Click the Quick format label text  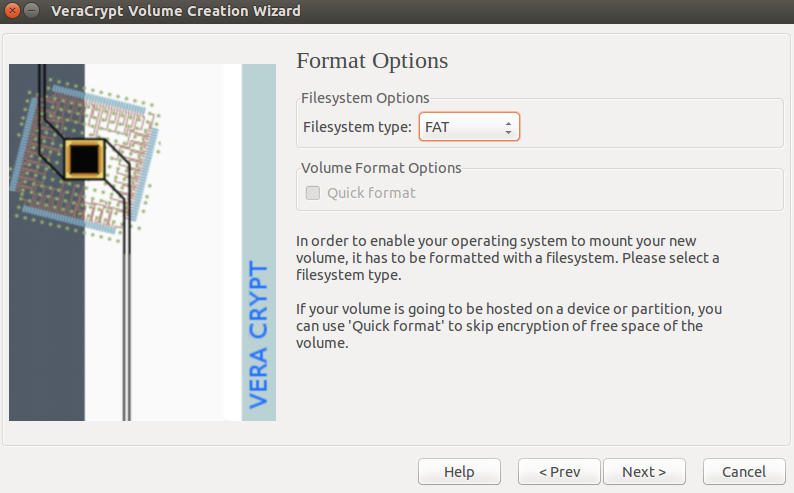(371, 193)
